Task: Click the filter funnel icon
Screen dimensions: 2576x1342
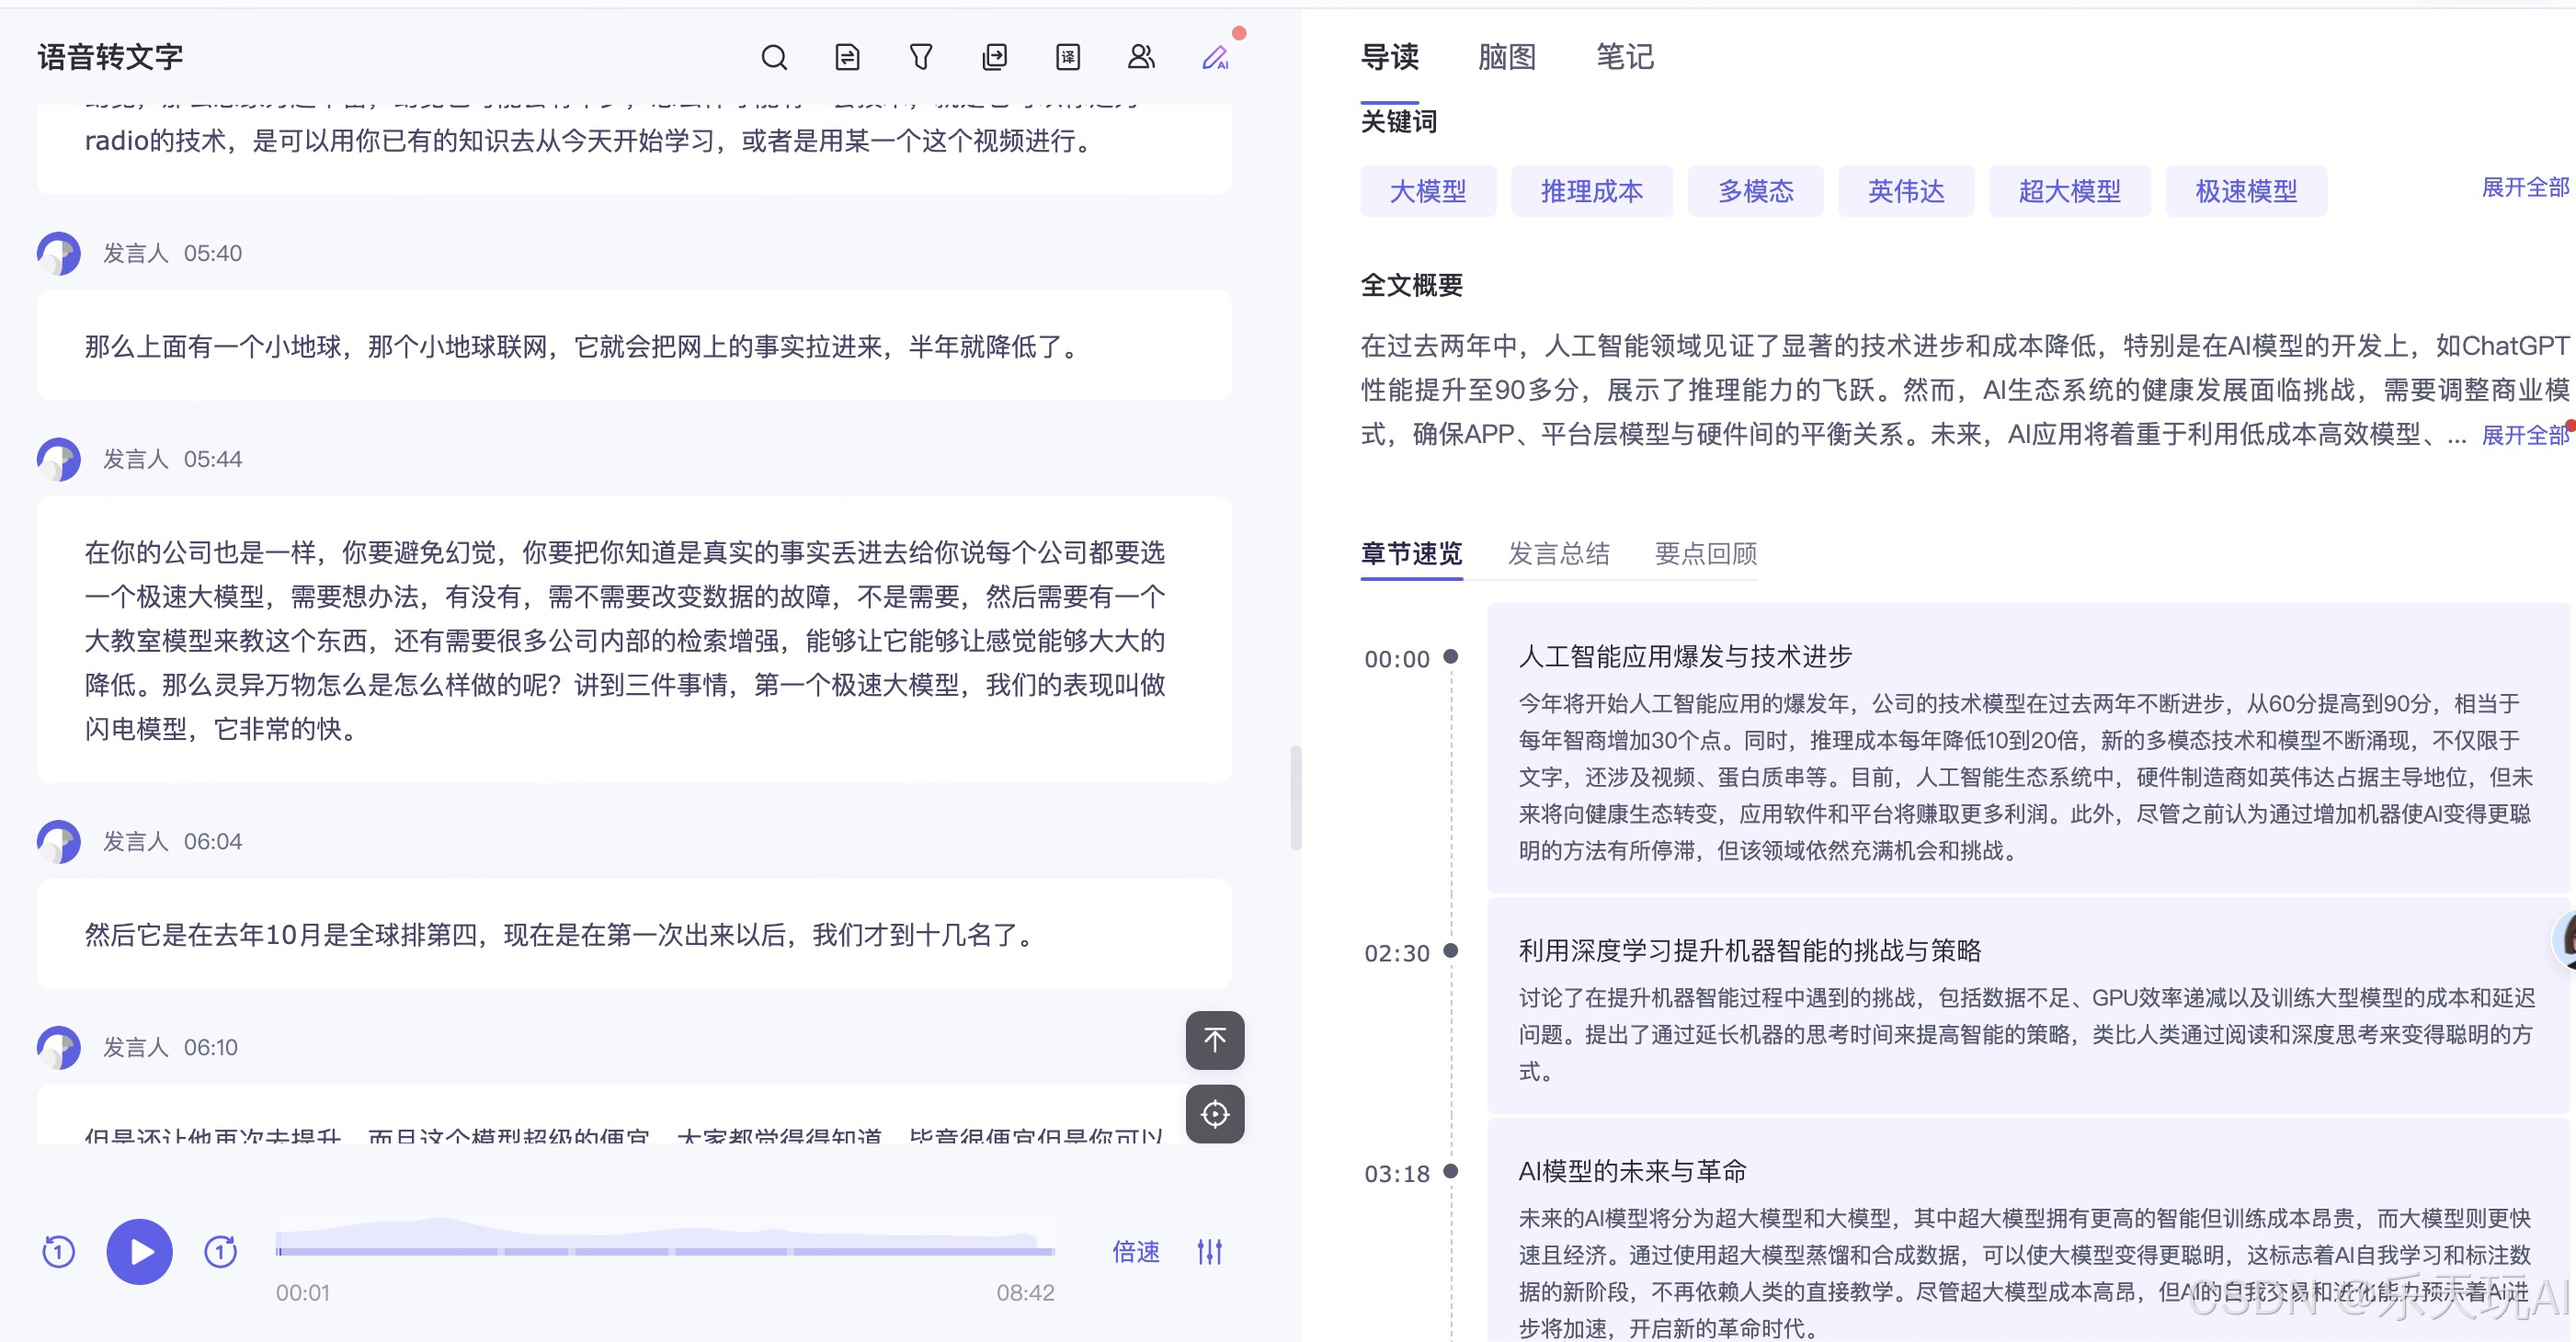Action: [920, 58]
